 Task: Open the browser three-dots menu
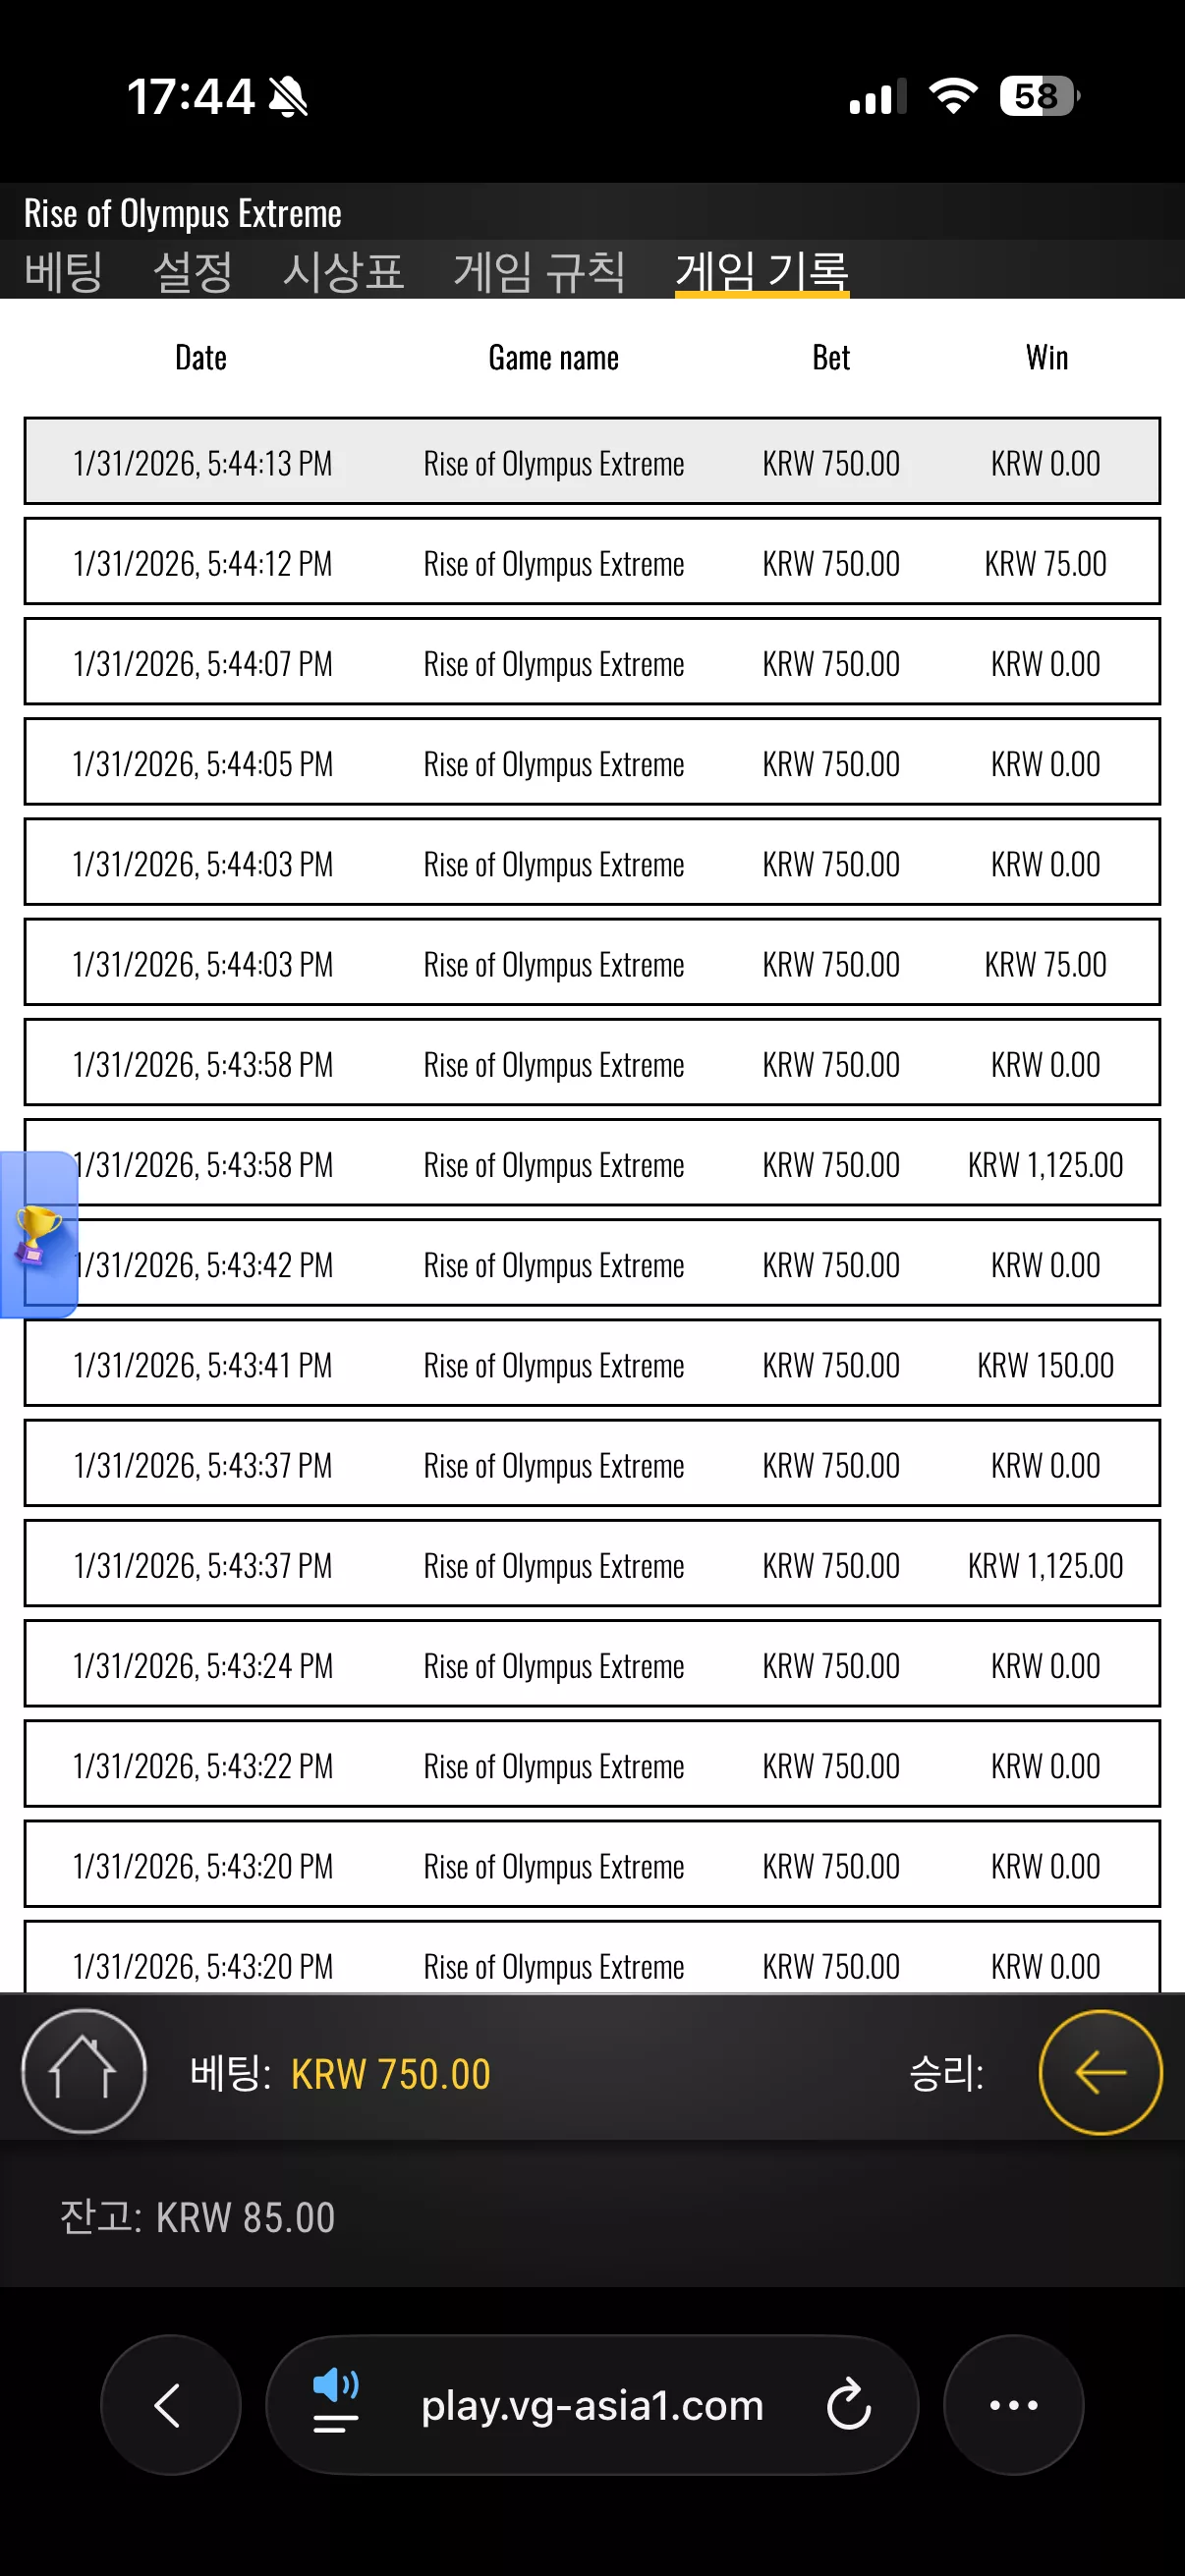pos(1013,2405)
